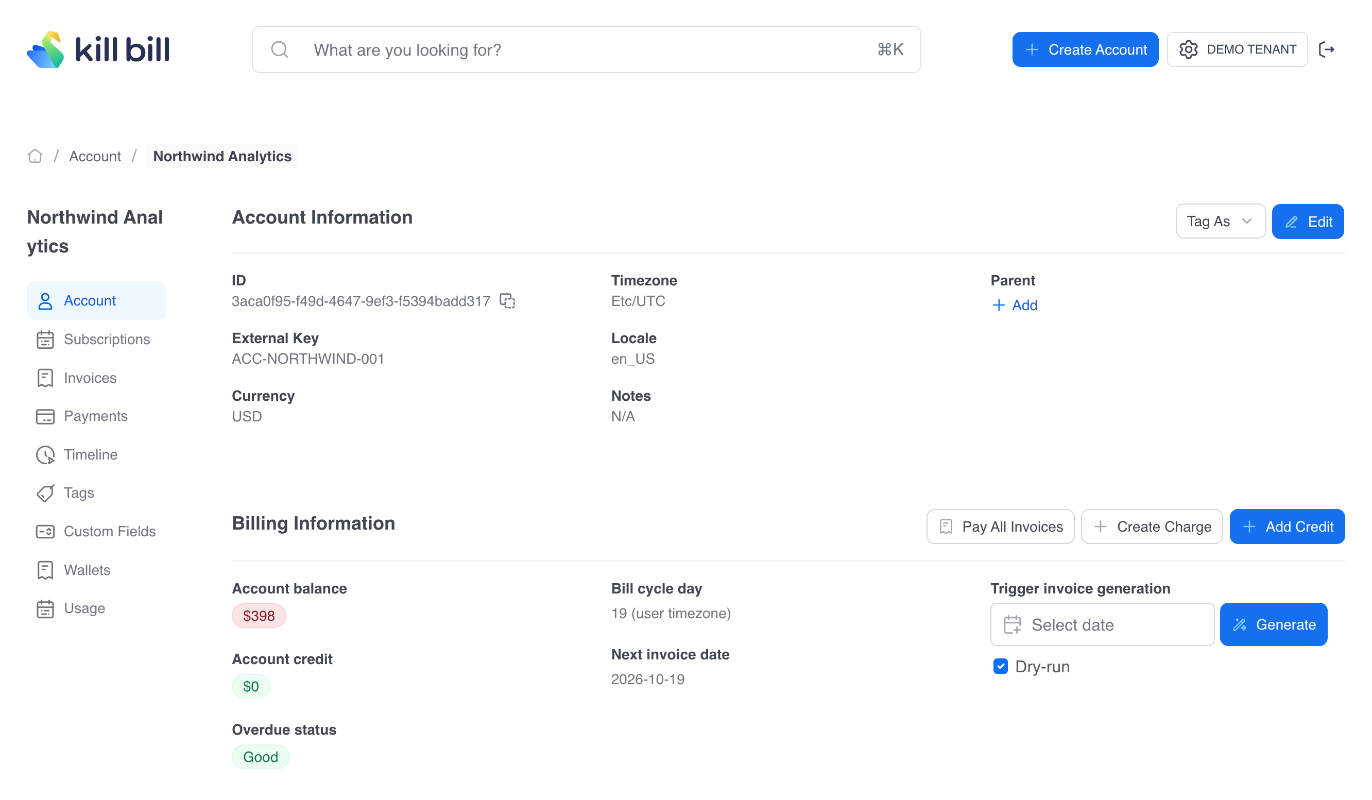Click the Create Charge button
The image size is (1372, 800).
point(1152,527)
